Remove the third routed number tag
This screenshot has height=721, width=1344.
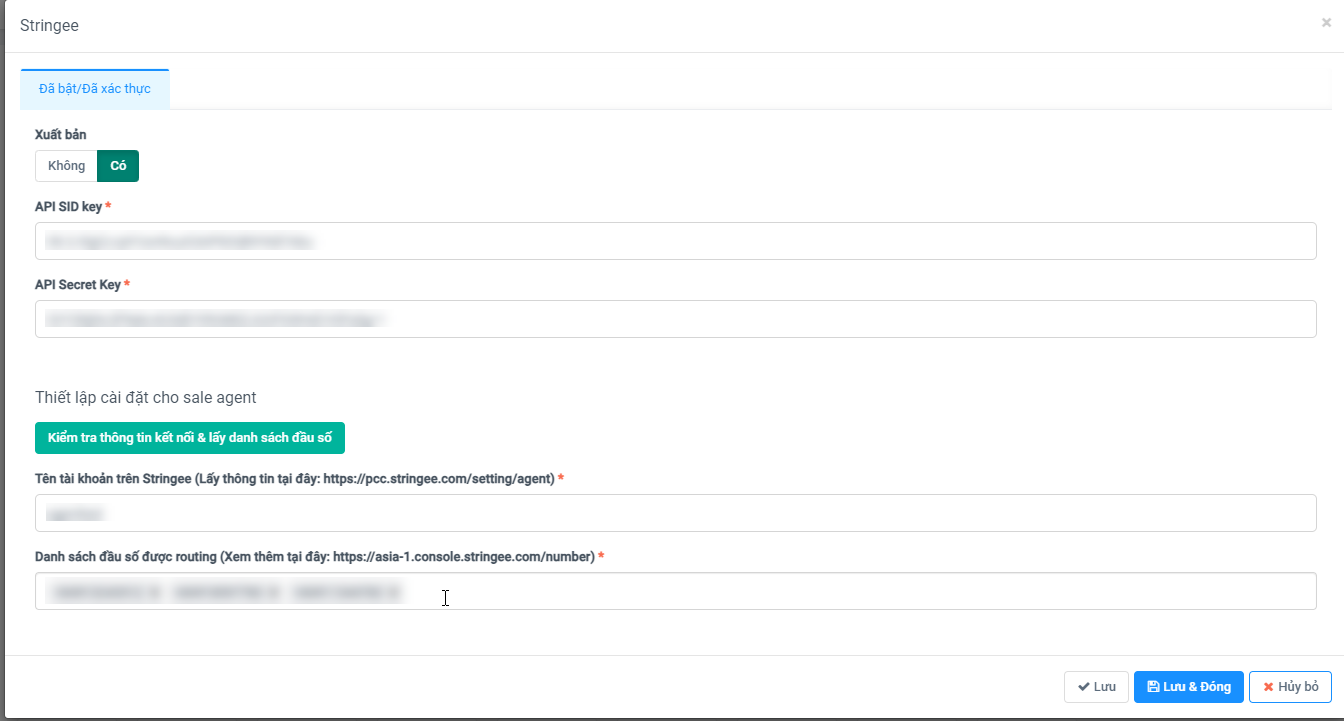pos(392,593)
